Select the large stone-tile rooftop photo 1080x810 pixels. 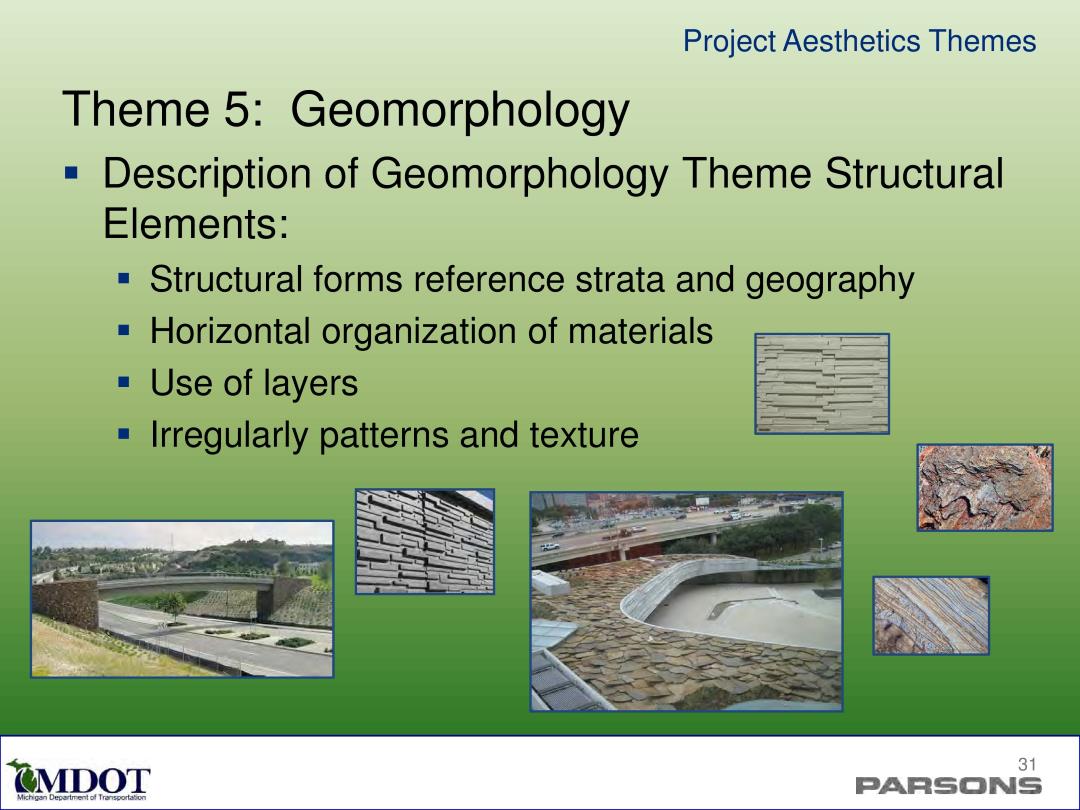[x=686, y=601]
